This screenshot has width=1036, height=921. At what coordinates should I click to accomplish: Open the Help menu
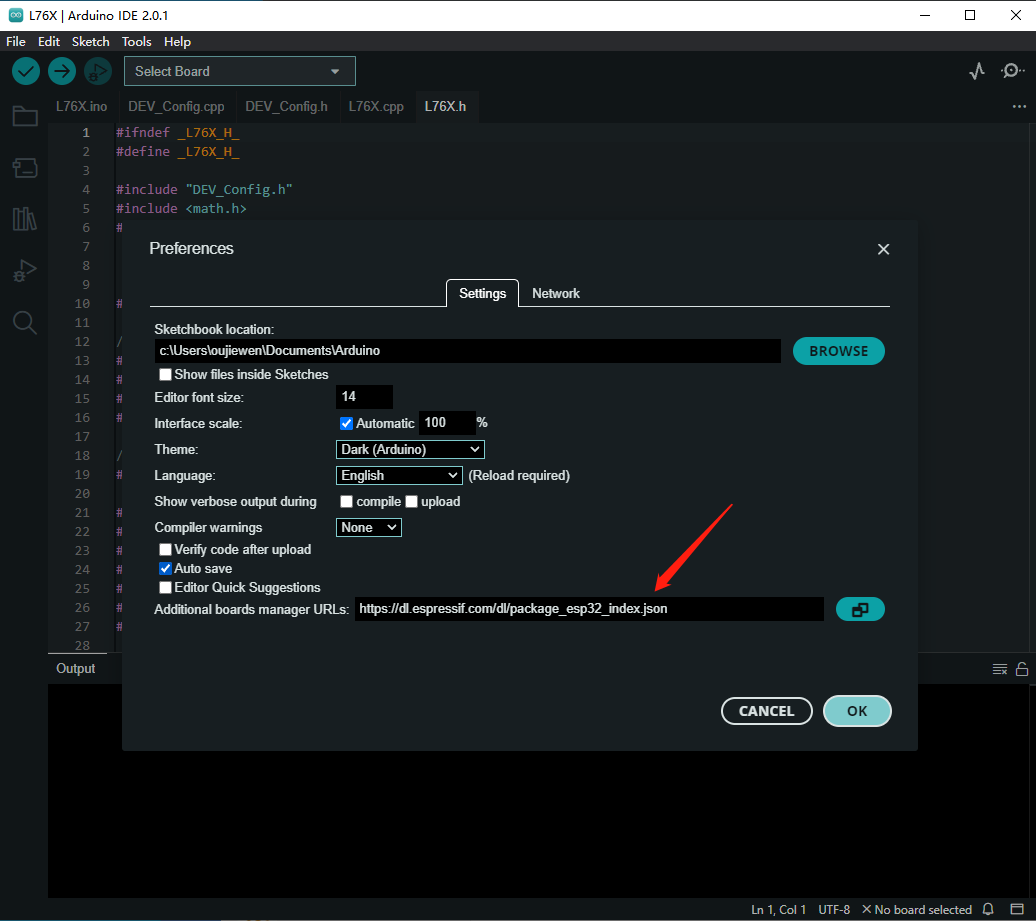click(177, 42)
